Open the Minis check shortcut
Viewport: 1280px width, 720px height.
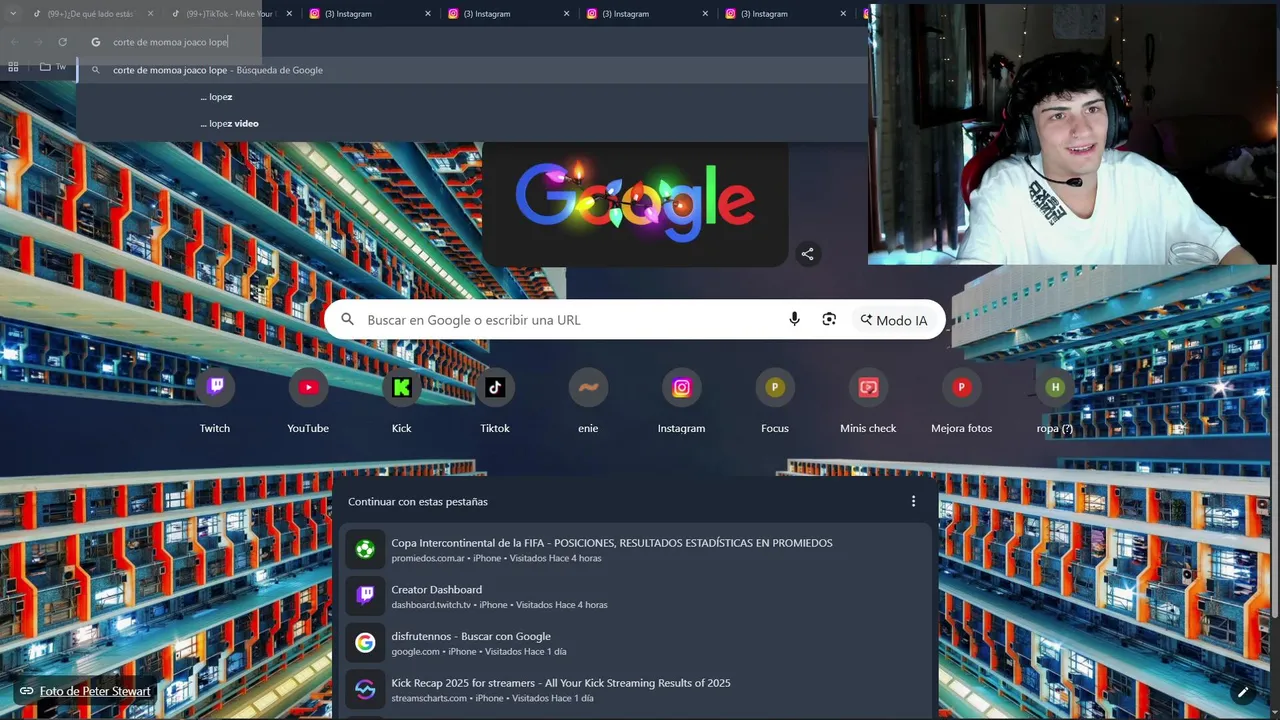tap(868, 399)
